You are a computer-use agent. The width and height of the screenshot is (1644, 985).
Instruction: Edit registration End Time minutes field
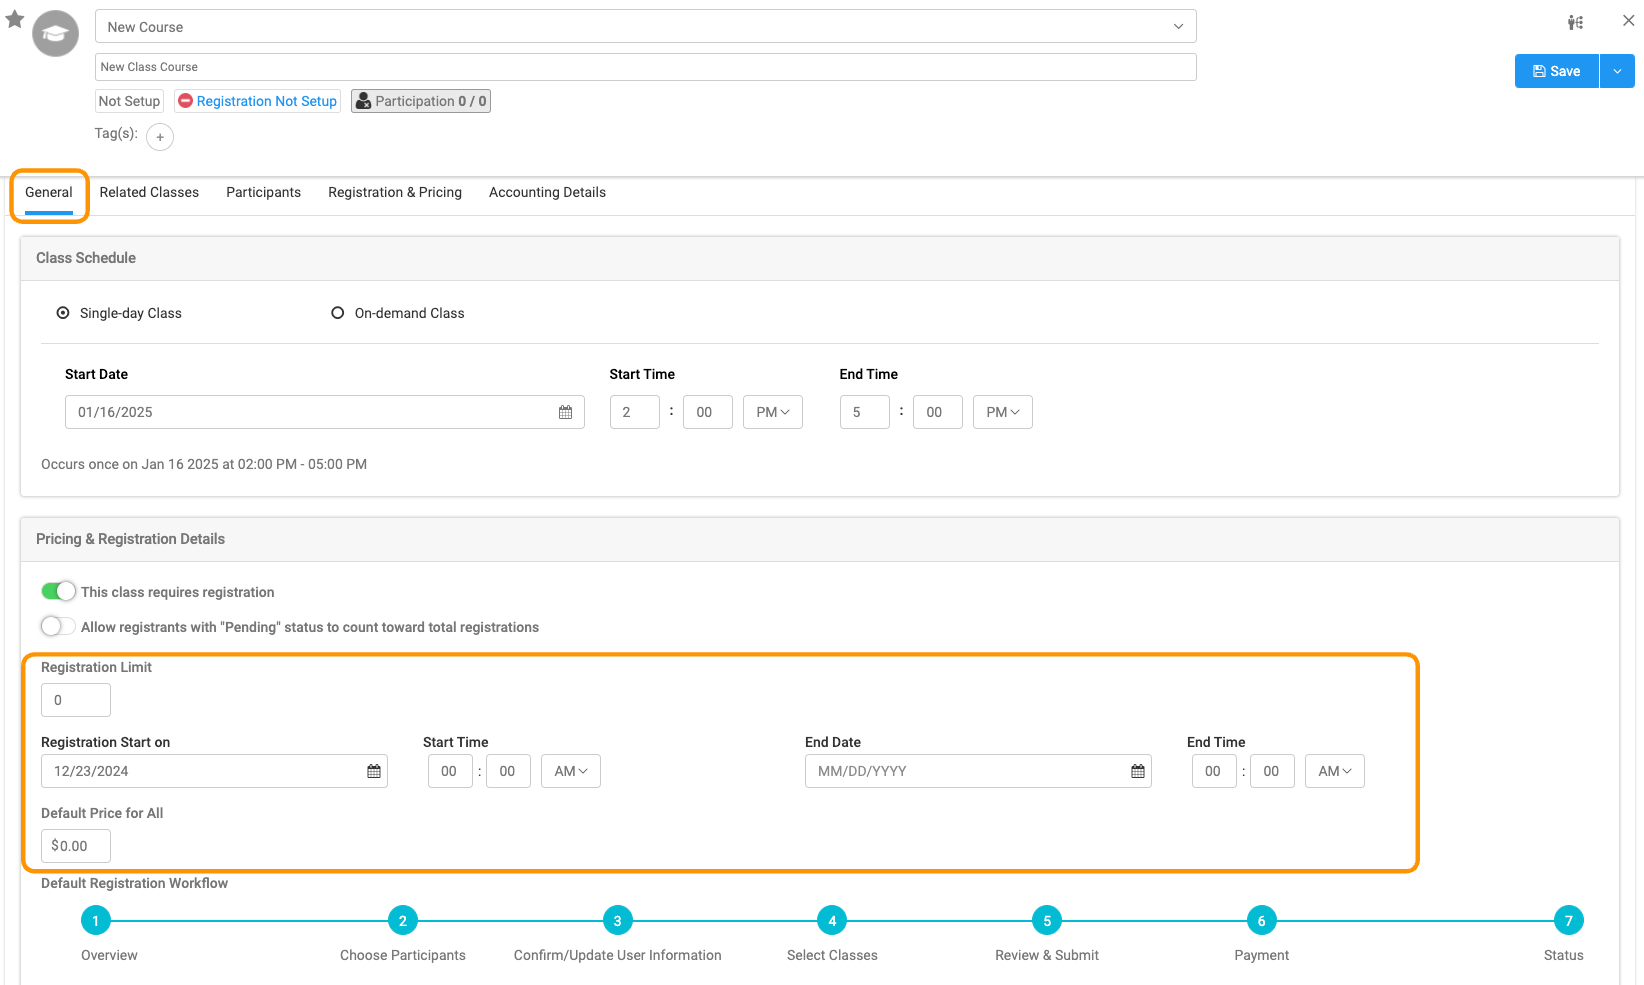(x=1272, y=771)
